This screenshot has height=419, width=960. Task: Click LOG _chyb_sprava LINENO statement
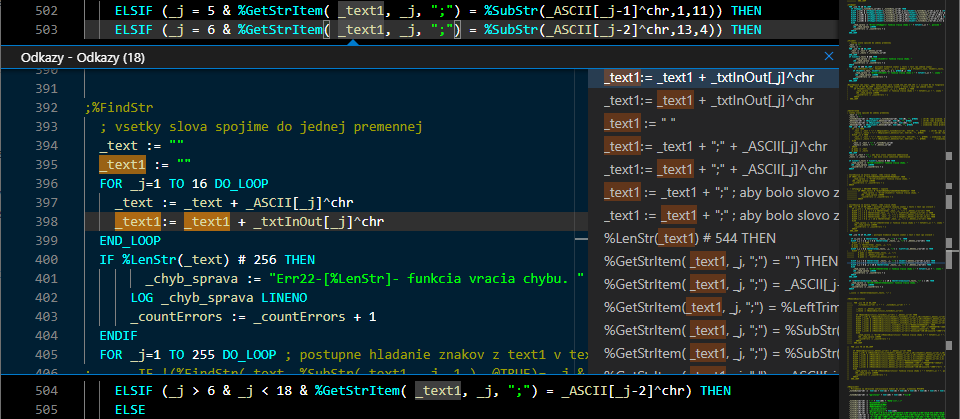point(218,297)
